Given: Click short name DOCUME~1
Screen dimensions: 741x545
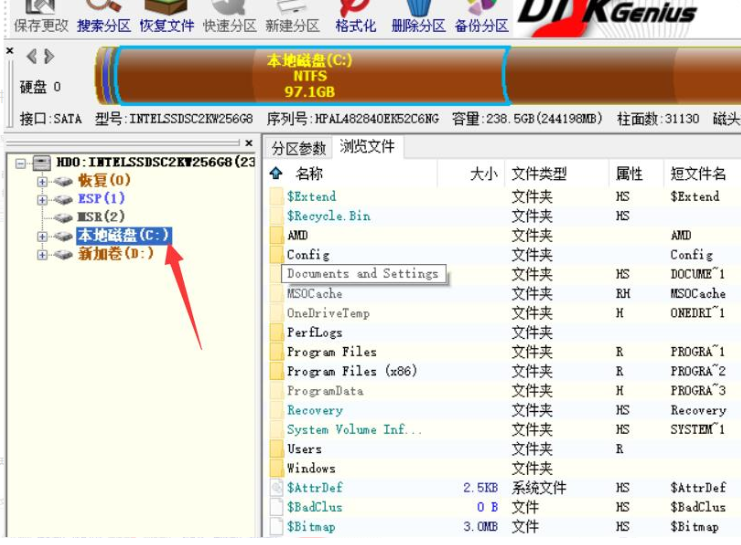Looking at the screenshot, I should click(x=698, y=274).
